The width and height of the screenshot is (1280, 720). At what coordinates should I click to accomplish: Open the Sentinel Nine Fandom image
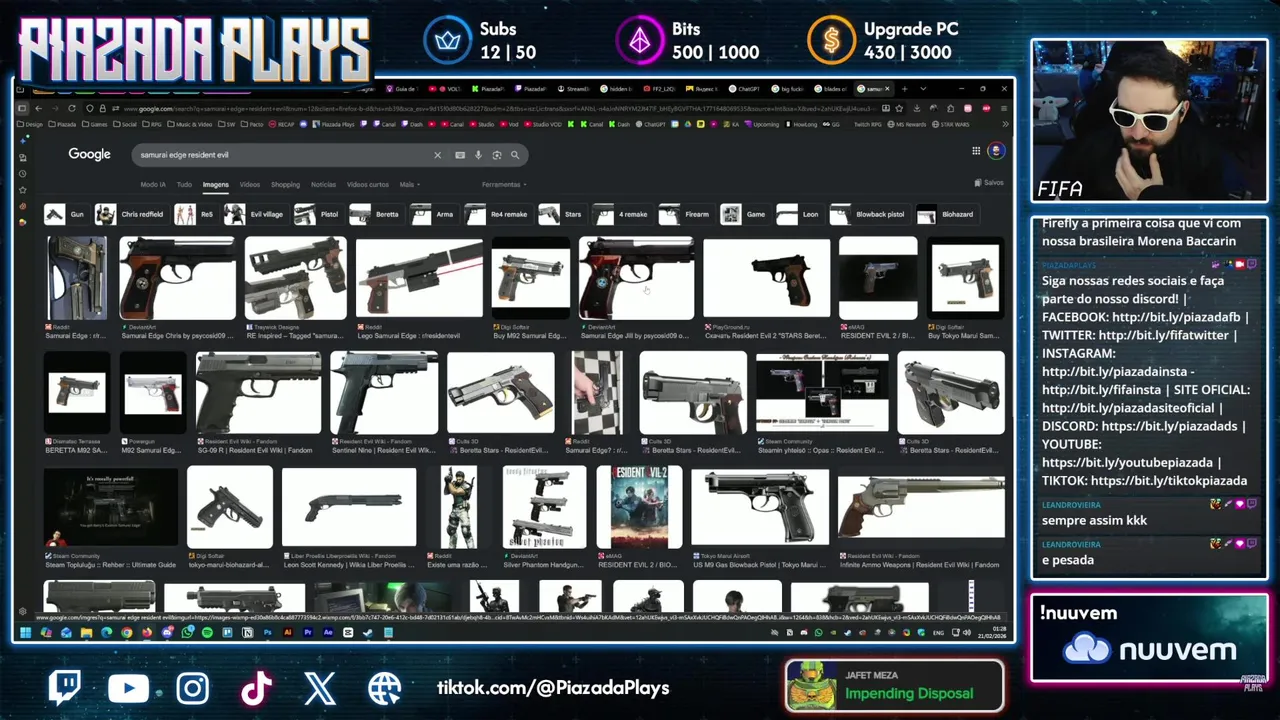[384, 393]
